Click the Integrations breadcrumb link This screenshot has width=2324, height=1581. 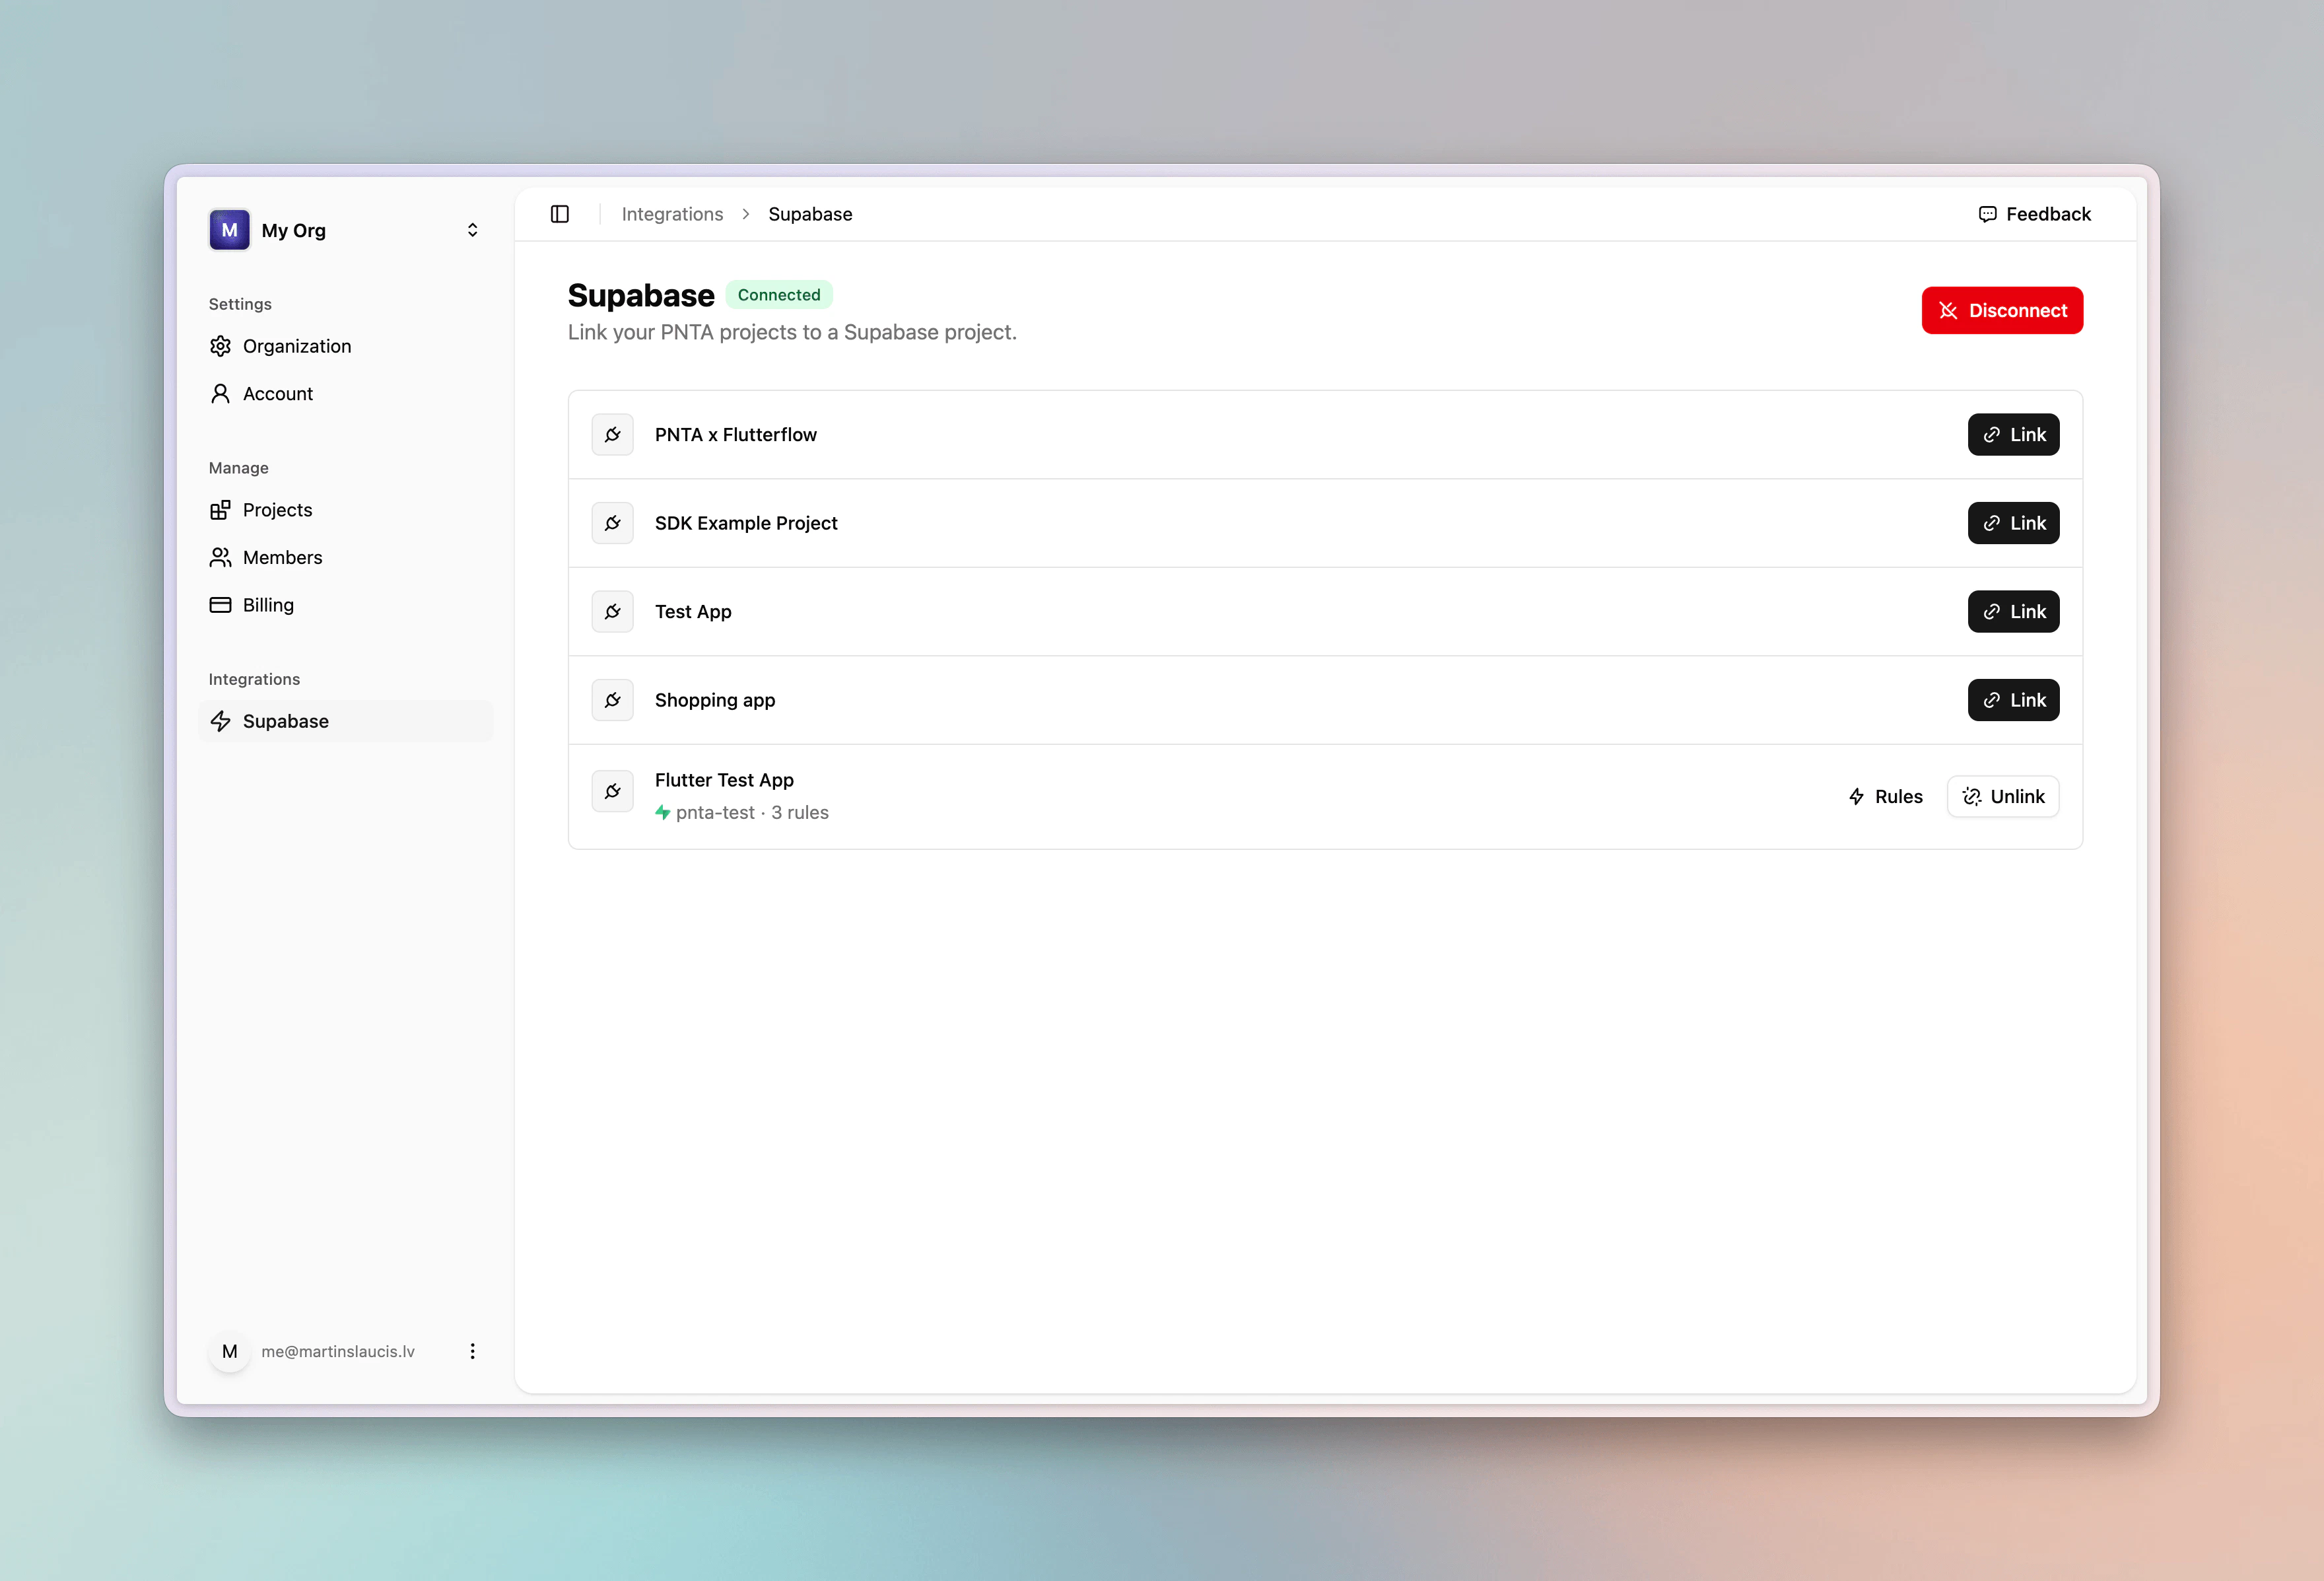coord(672,214)
